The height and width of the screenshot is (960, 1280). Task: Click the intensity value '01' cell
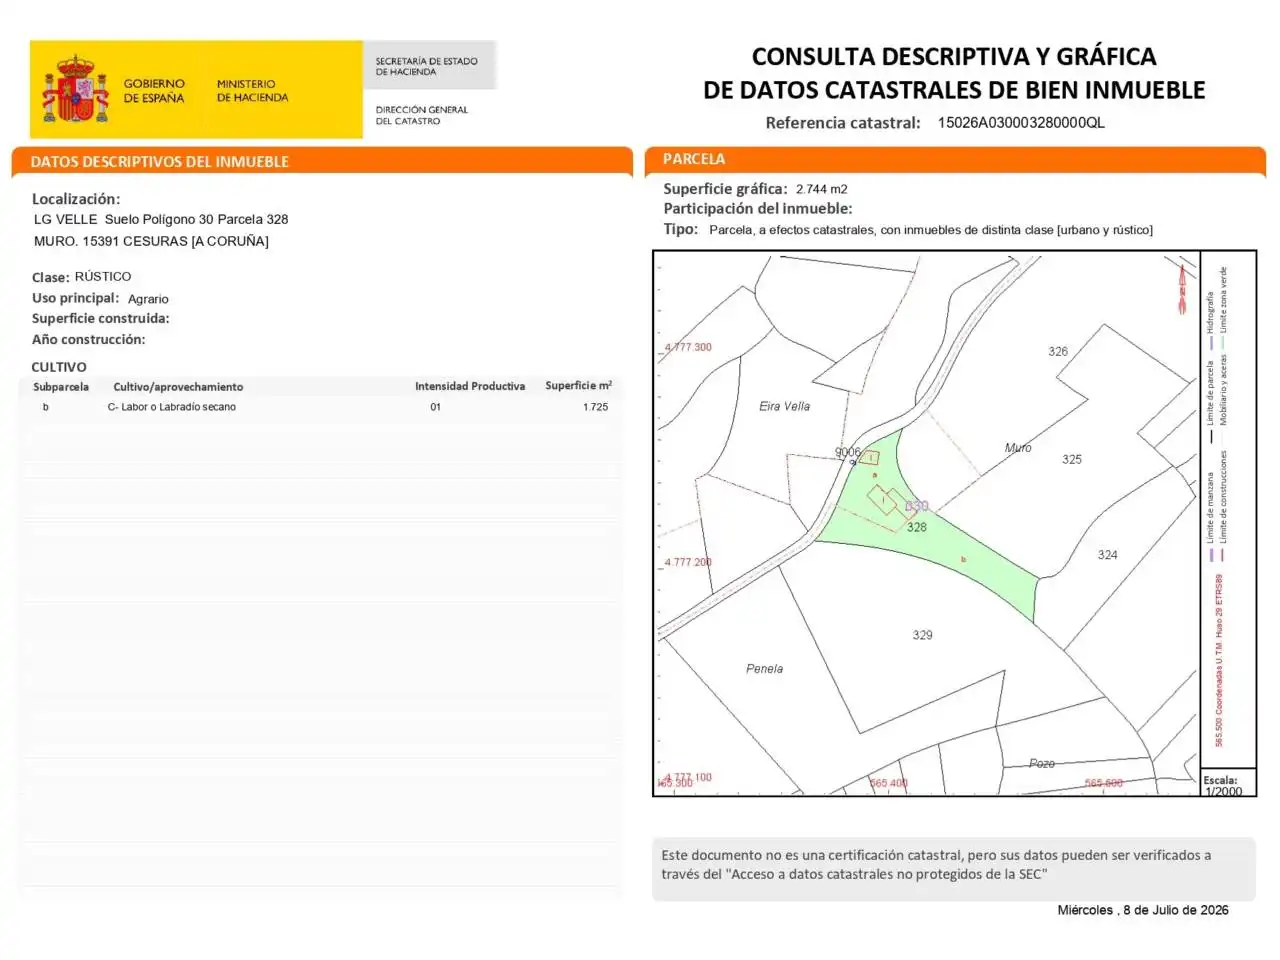[x=435, y=407]
